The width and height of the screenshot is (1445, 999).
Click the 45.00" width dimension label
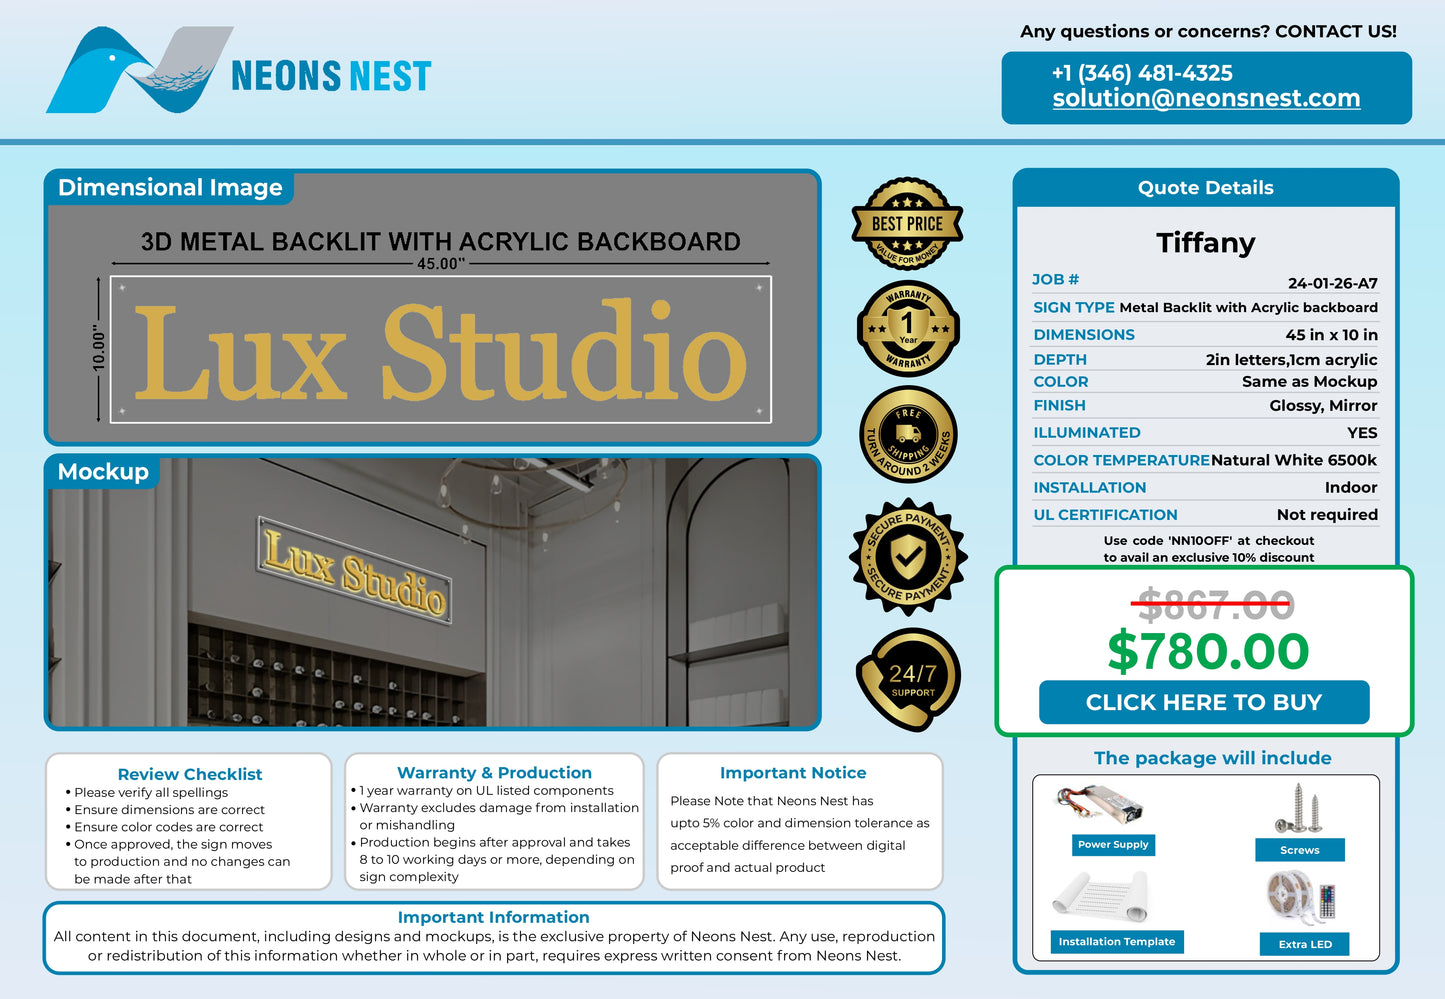441,264
